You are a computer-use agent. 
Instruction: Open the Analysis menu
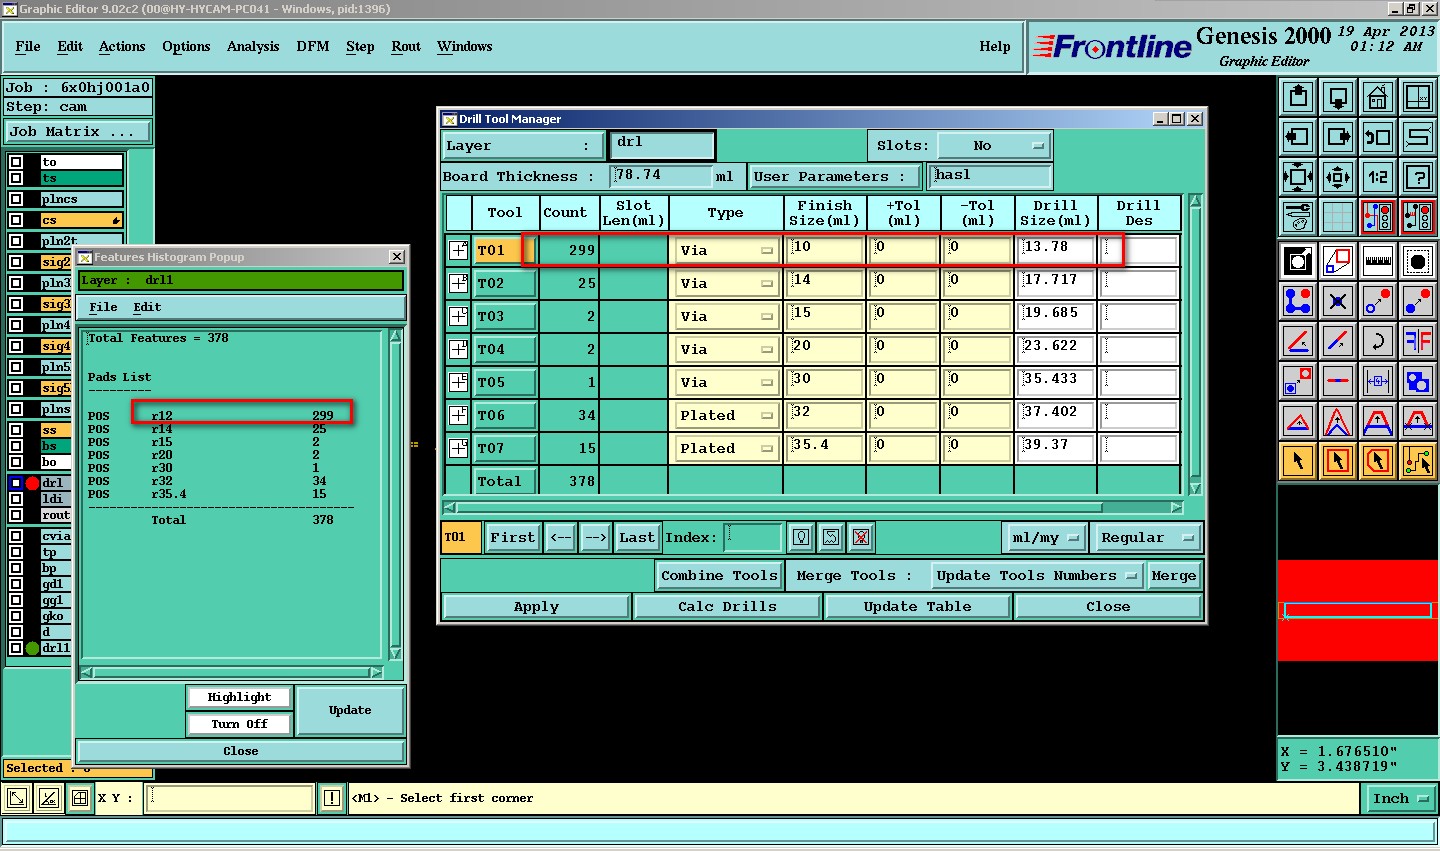click(253, 47)
